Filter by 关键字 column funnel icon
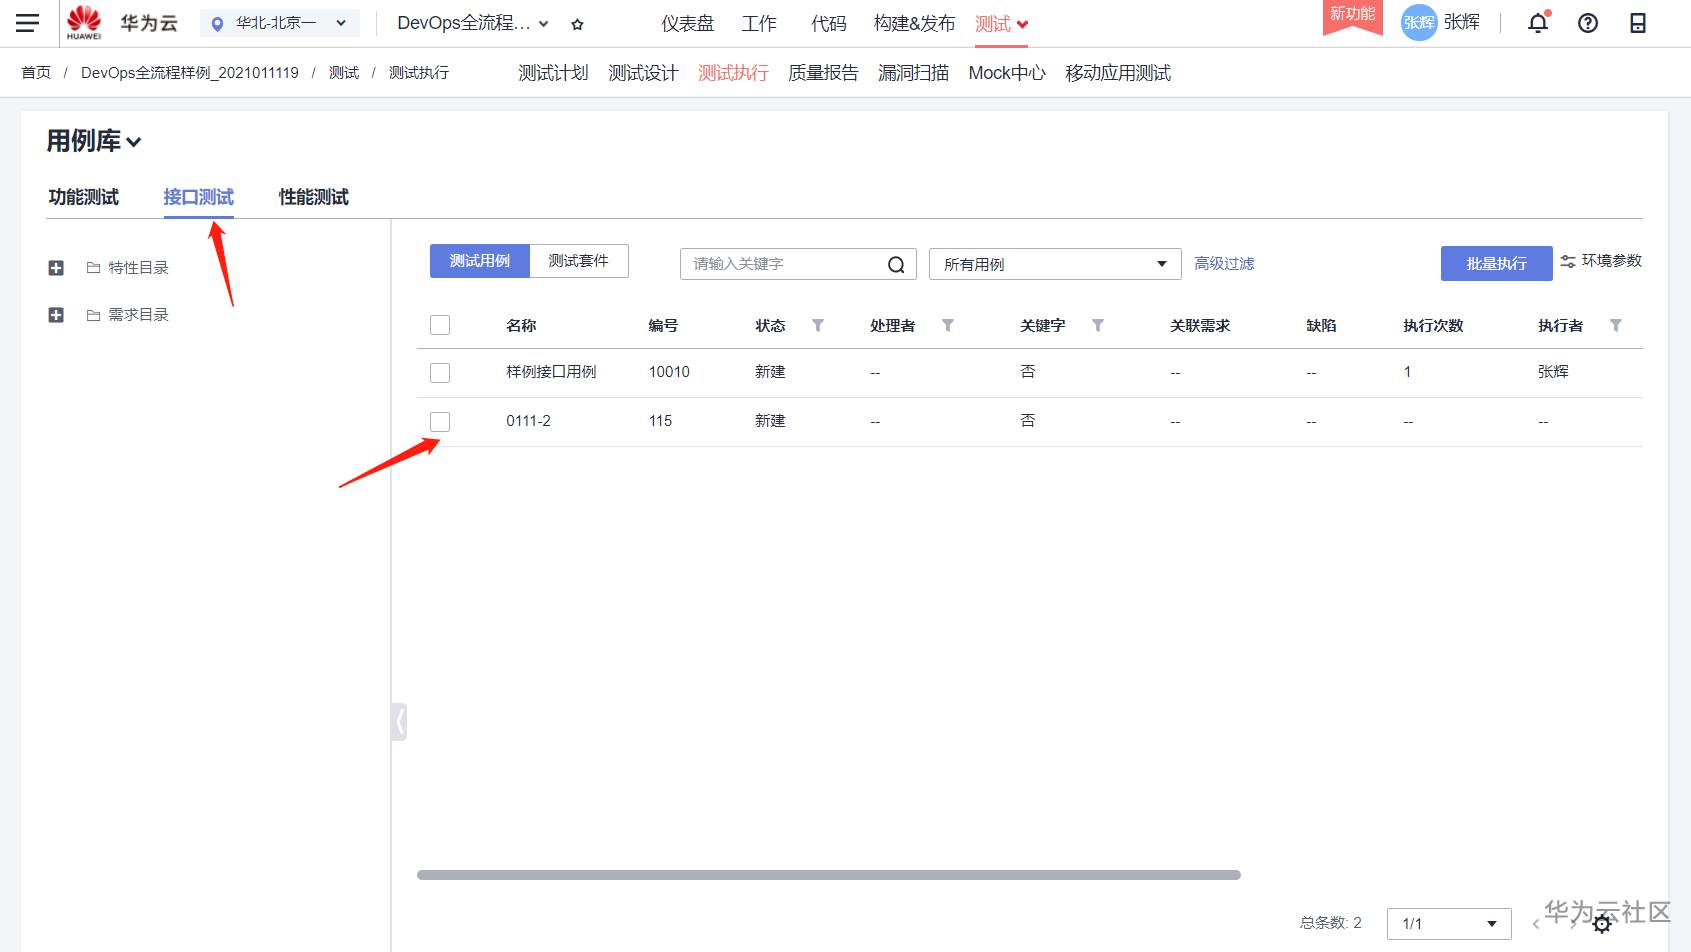This screenshot has height=952, width=1691. (x=1098, y=325)
